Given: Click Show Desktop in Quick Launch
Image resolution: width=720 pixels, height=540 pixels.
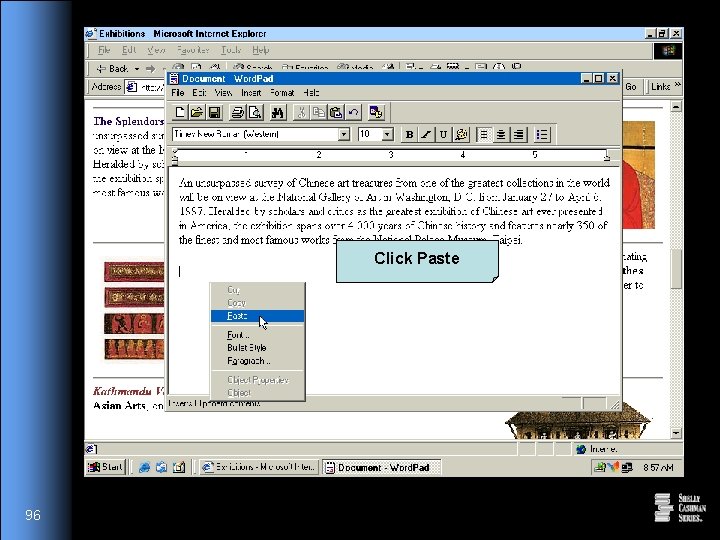Looking at the screenshot, I should pos(179,467).
